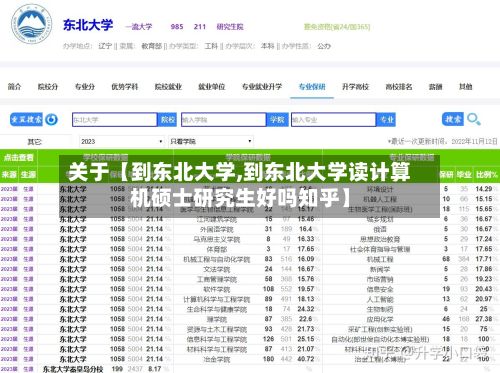Image resolution: width=500 pixels, height=373 pixels.
Task: Click the 机械工程与自动化学院 cell
Action: click(217, 259)
